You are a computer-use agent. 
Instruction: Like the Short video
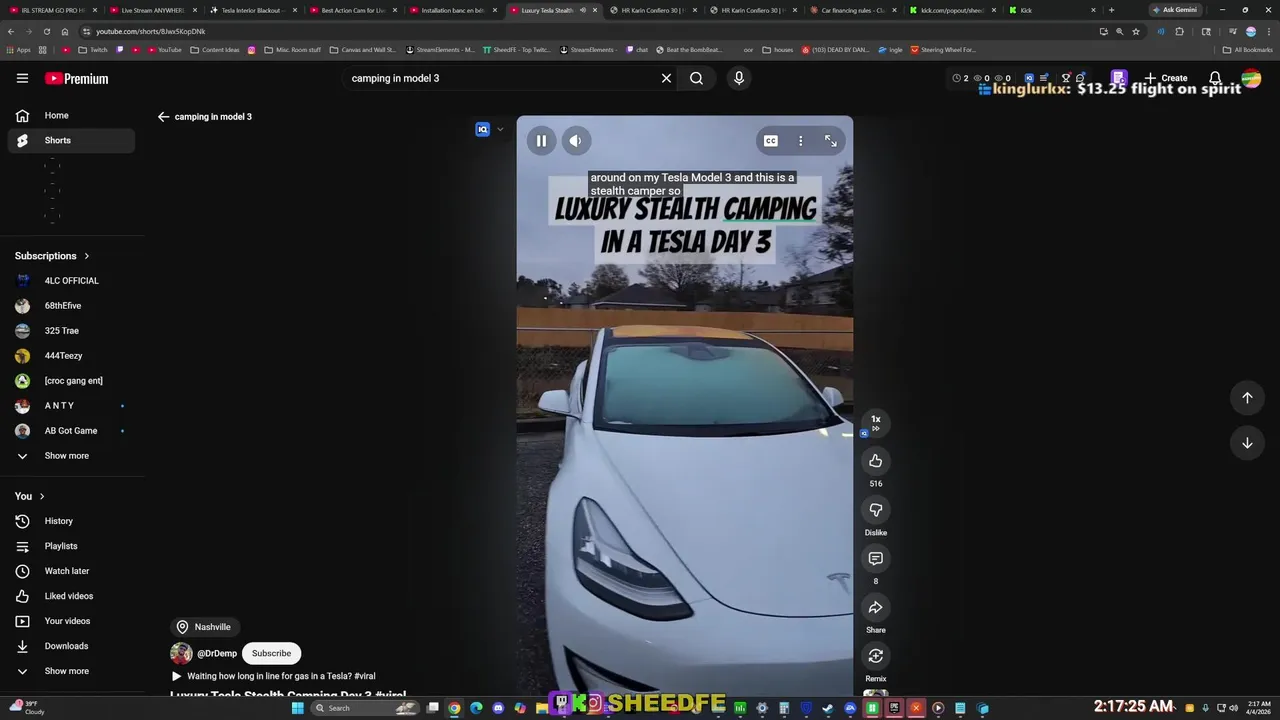coord(875,461)
